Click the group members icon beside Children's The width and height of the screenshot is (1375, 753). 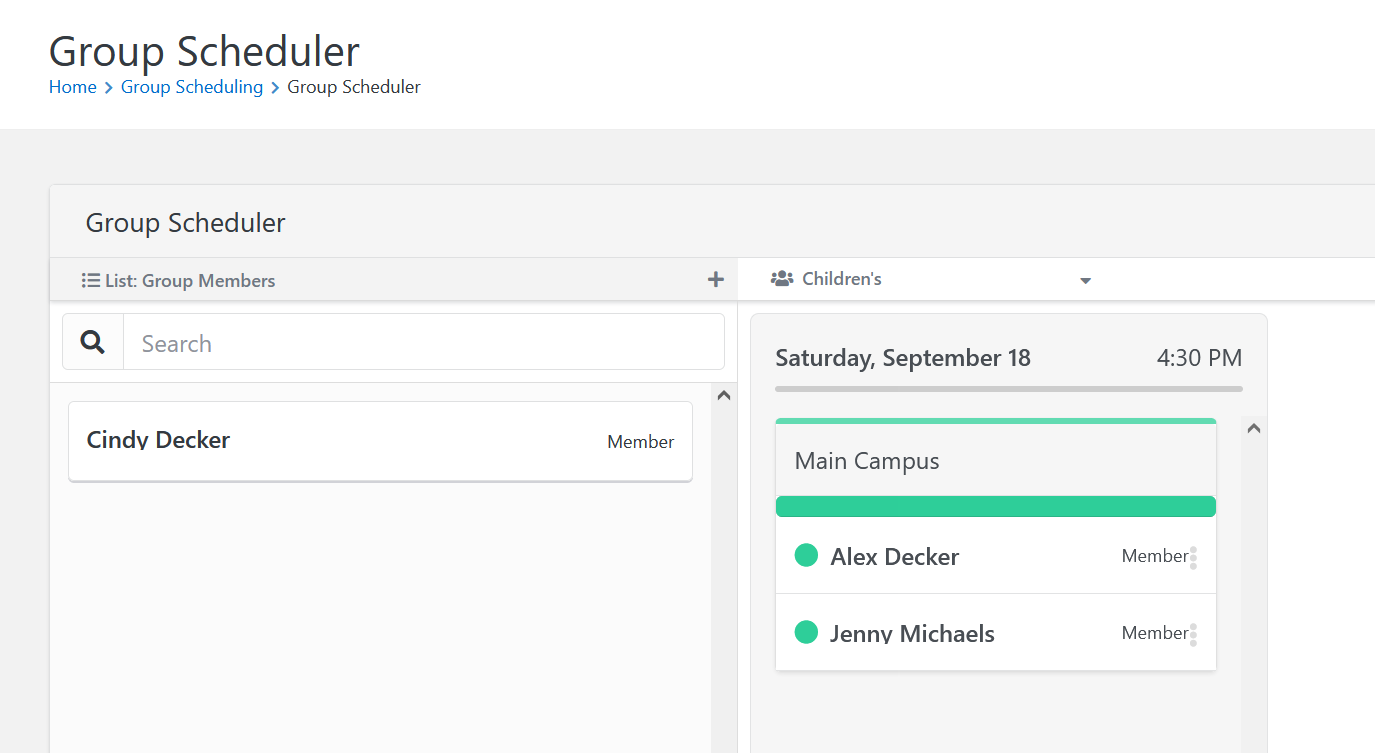point(781,278)
